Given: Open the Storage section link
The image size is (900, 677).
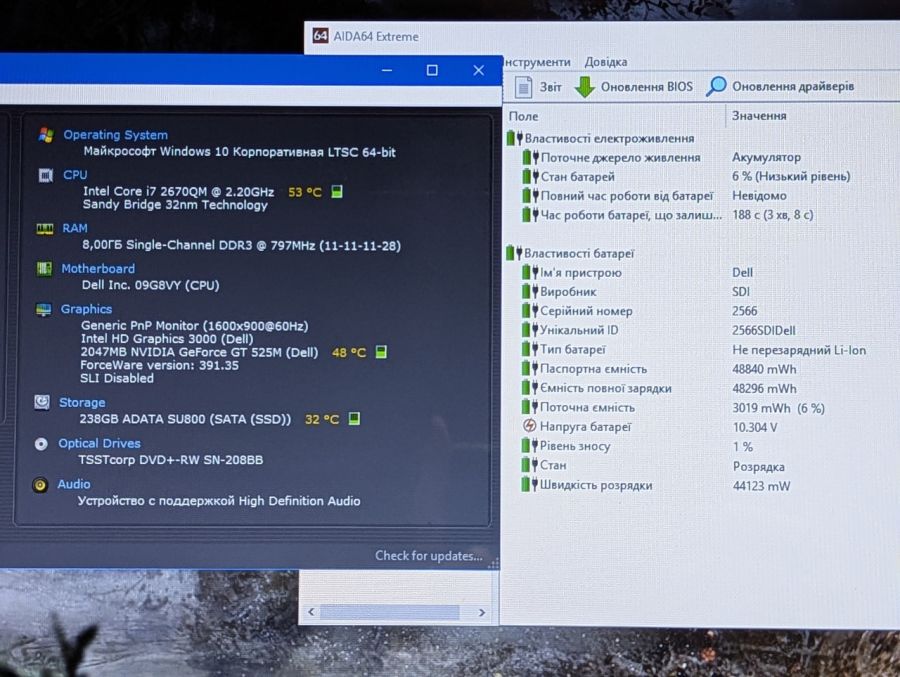Looking at the screenshot, I should pos(82,403).
